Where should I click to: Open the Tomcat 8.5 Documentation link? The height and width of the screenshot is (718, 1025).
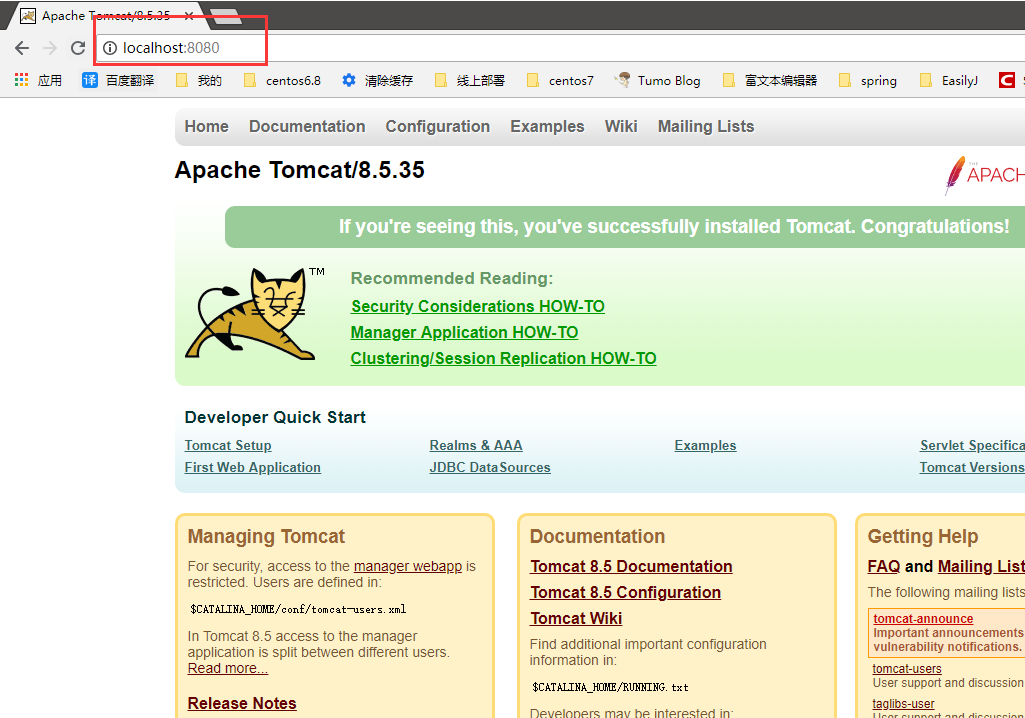coord(631,566)
